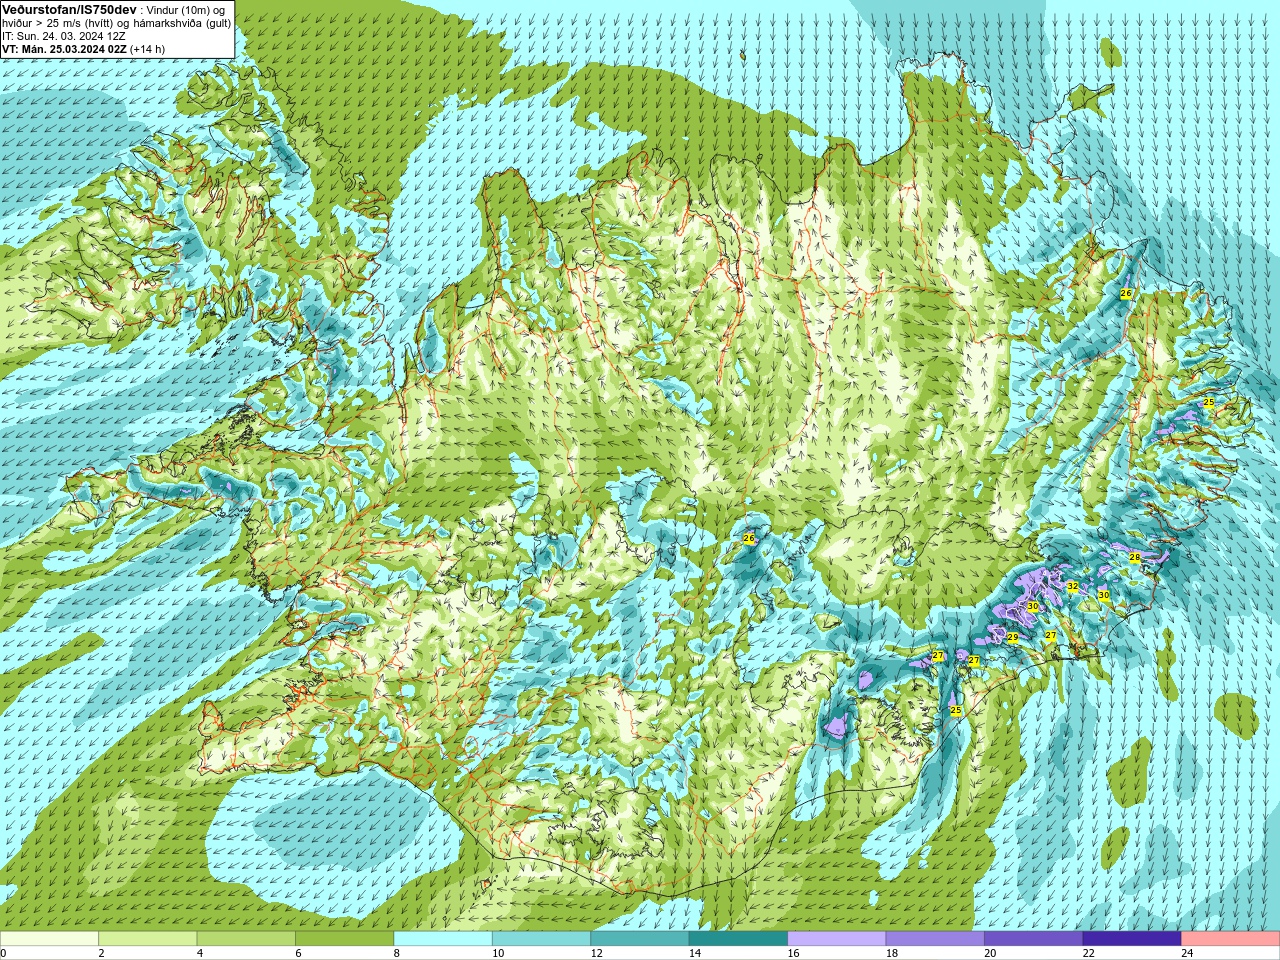
Task: Click the 'VT: Mán. 25.03.2024 02Z' valid time
Action: coord(64,49)
